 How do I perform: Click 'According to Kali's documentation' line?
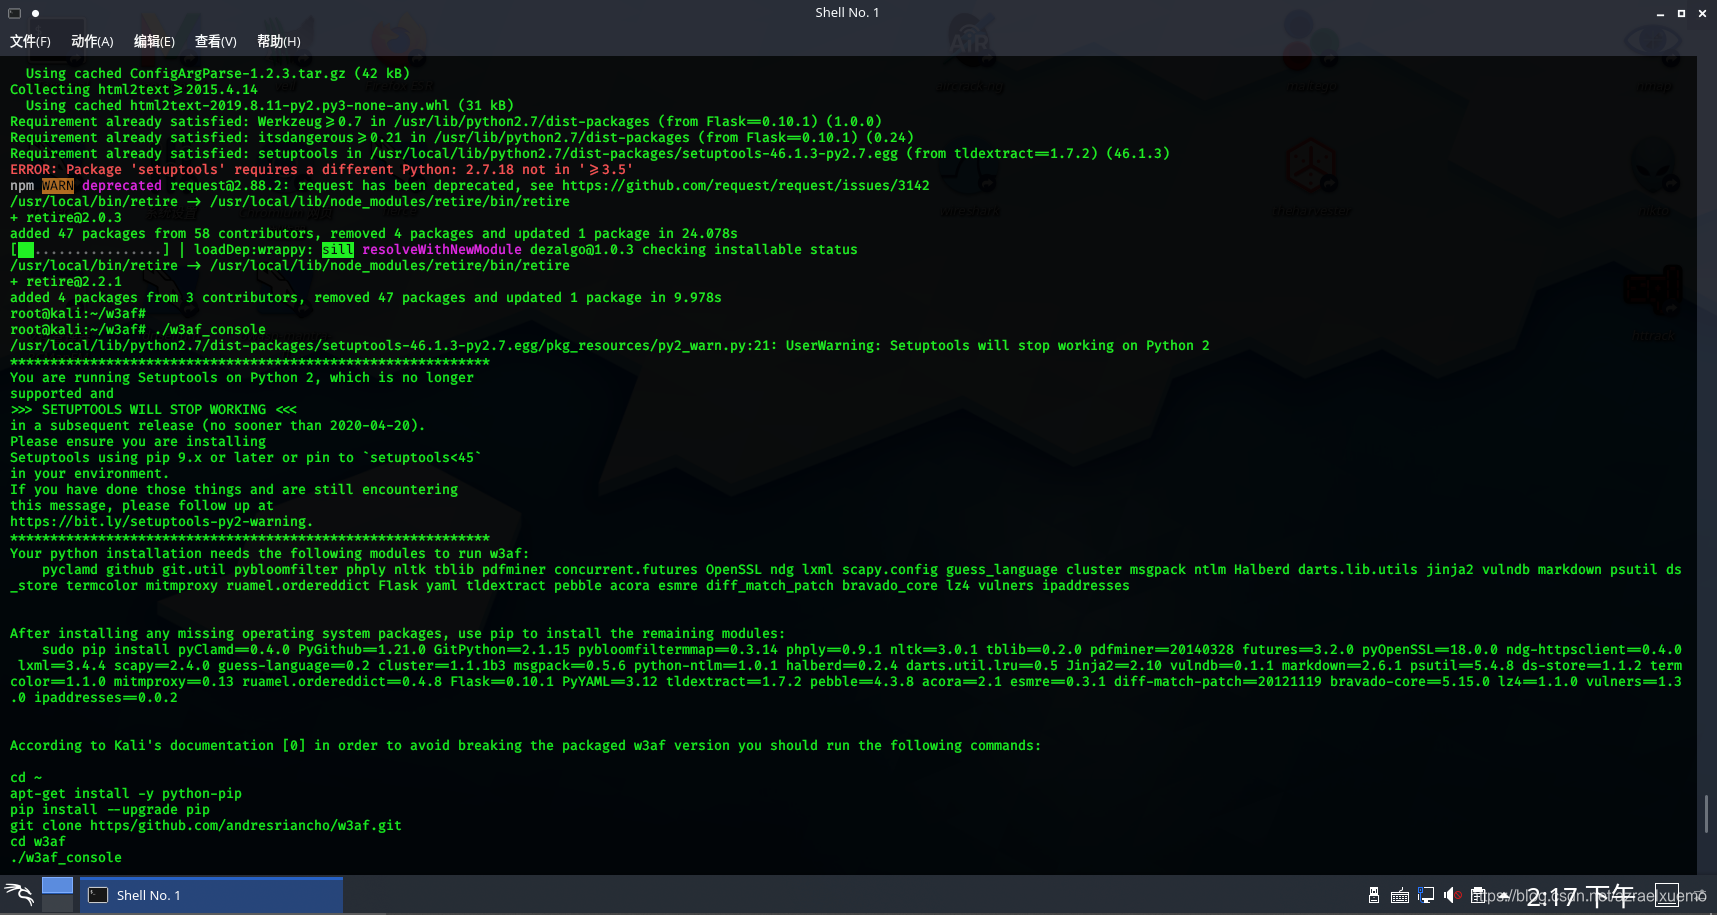[x=526, y=745]
